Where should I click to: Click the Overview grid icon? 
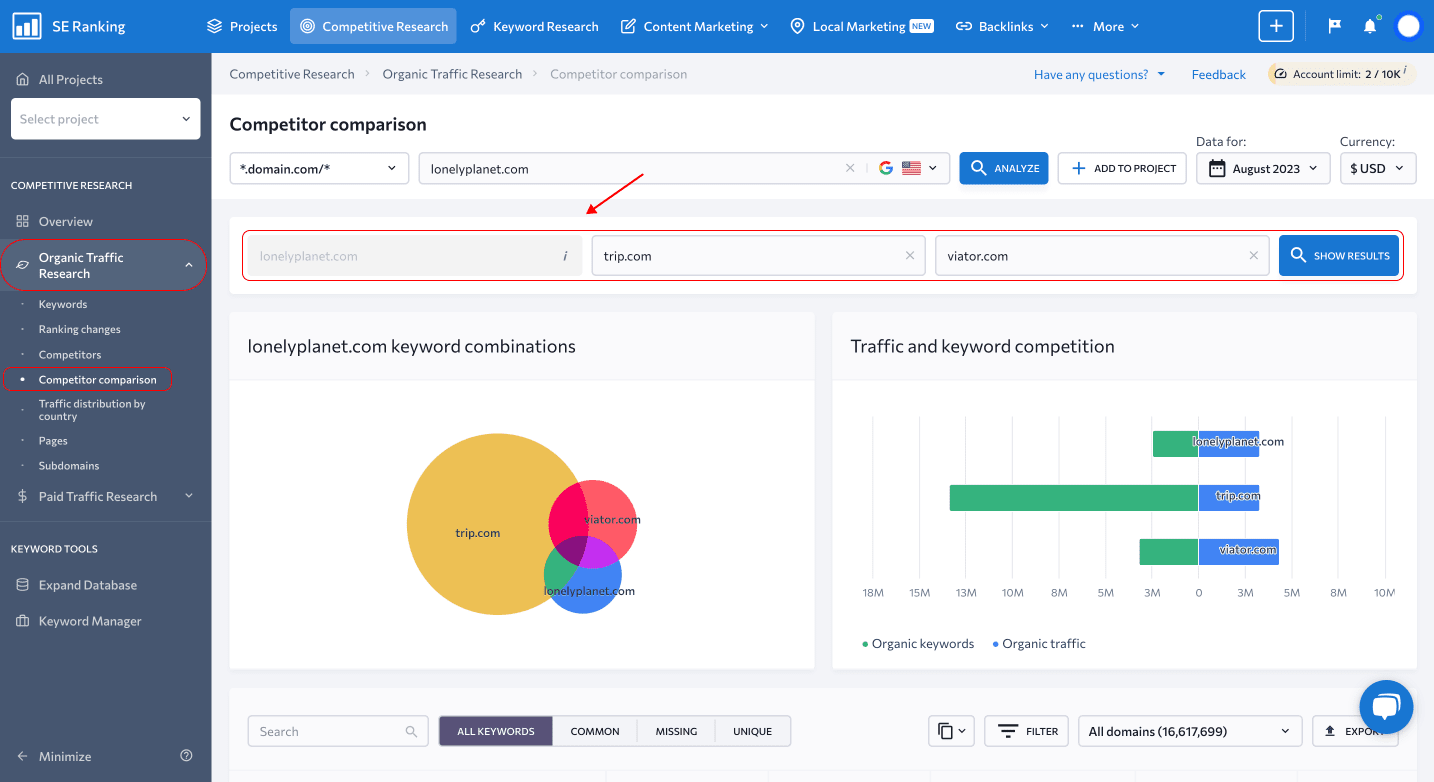23,221
